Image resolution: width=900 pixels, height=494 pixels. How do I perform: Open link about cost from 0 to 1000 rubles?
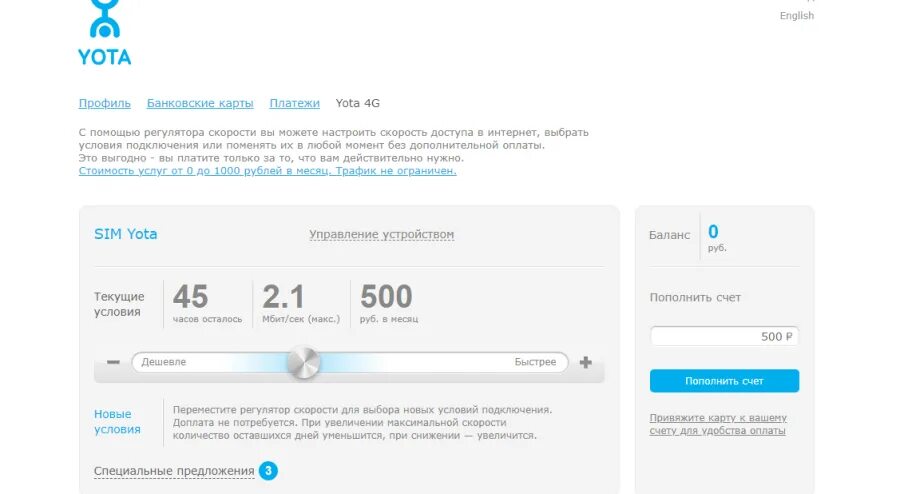267,171
